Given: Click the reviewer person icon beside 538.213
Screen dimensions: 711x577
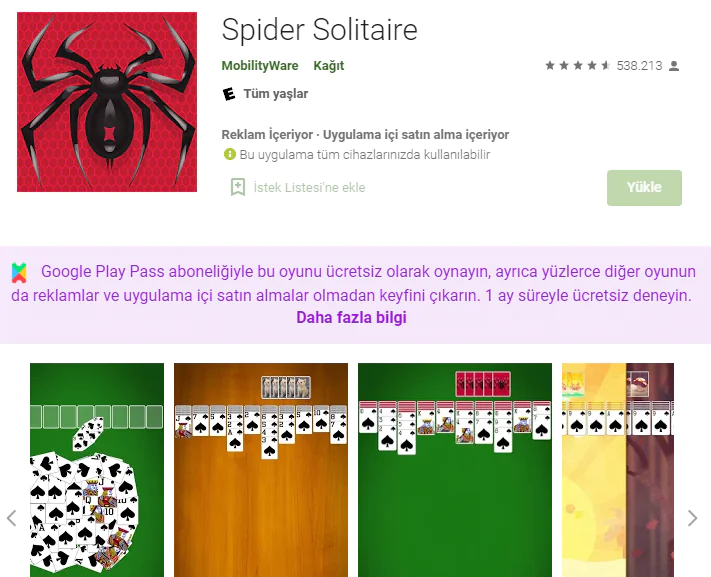Looking at the screenshot, I should pyautogui.click(x=674, y=66).
